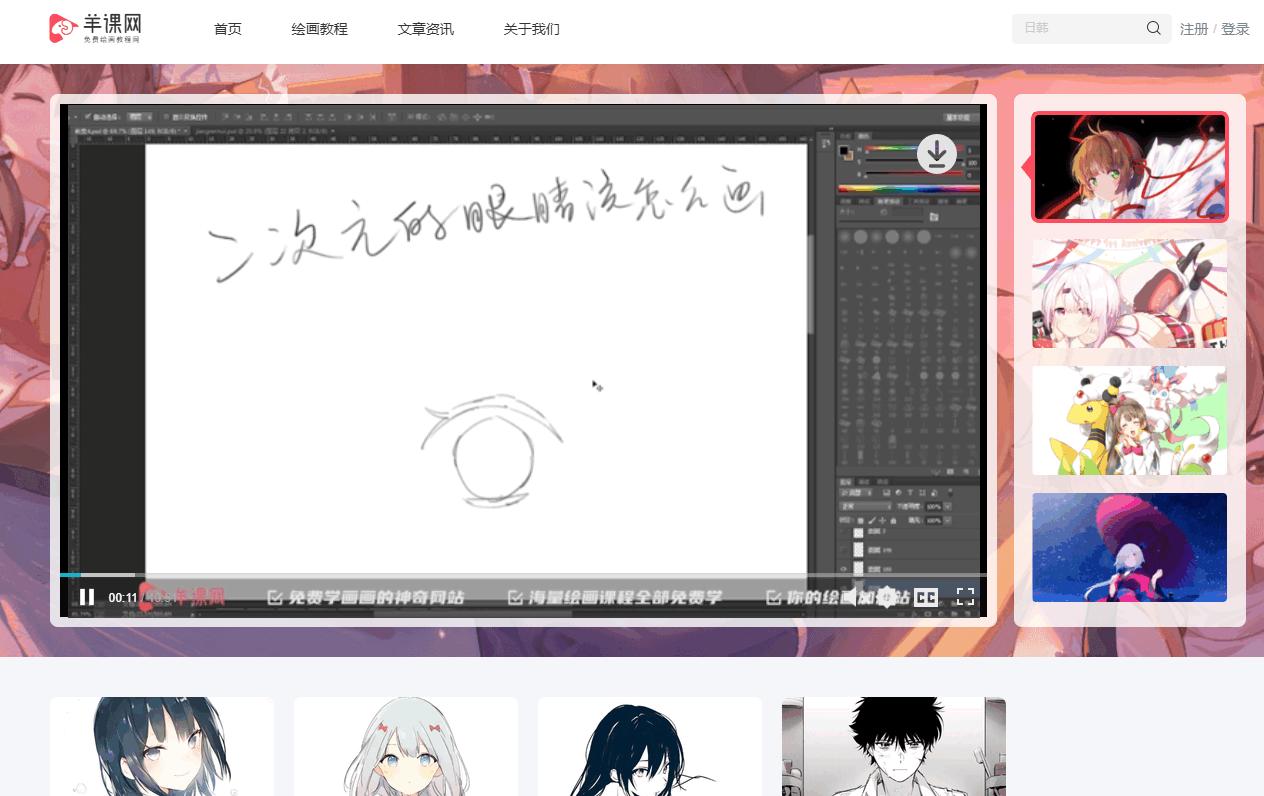Open the 文章资讯 section
Screen dimensions: 1264x796
pos(426,29)
